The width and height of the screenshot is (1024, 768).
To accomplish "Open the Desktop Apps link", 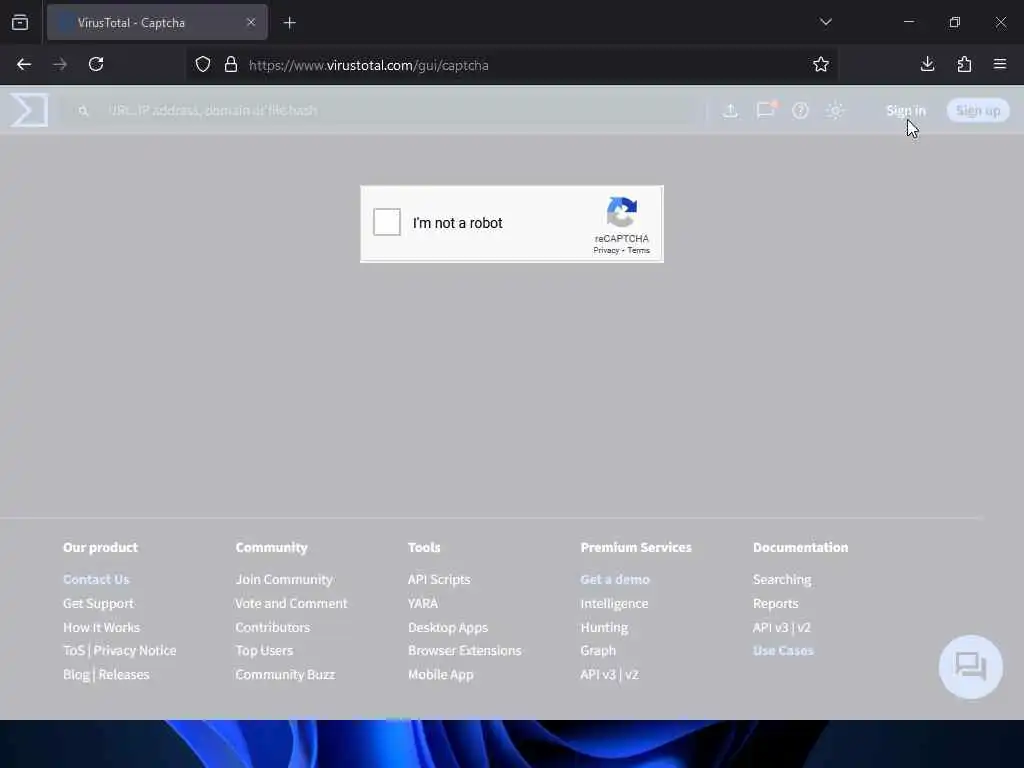I will tap(447, 628).
